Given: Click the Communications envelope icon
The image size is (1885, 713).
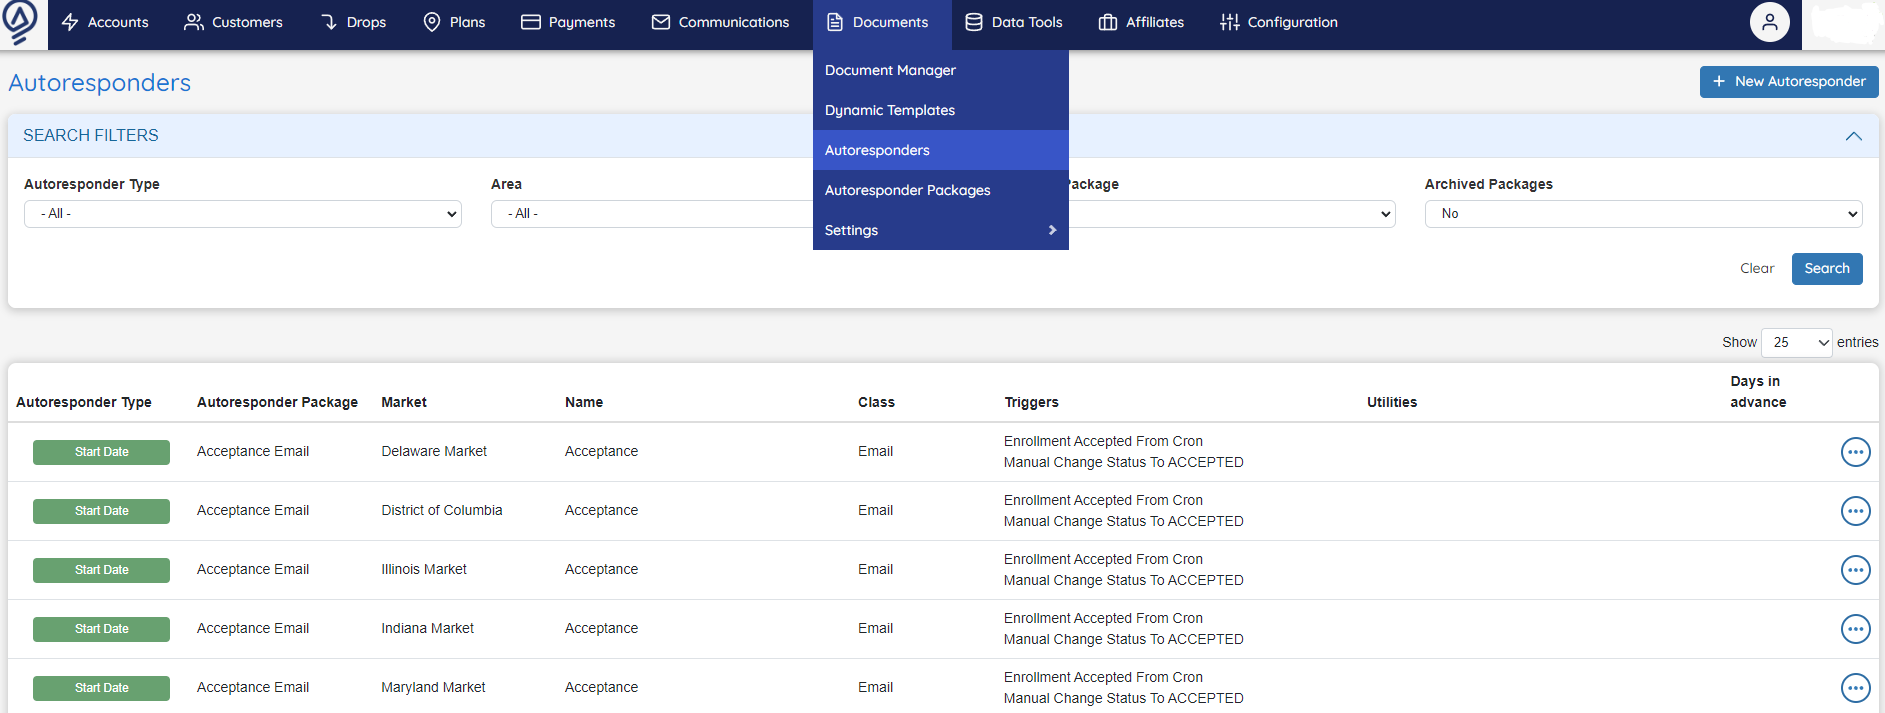Looking at the screenshot, I should (661, 22).
